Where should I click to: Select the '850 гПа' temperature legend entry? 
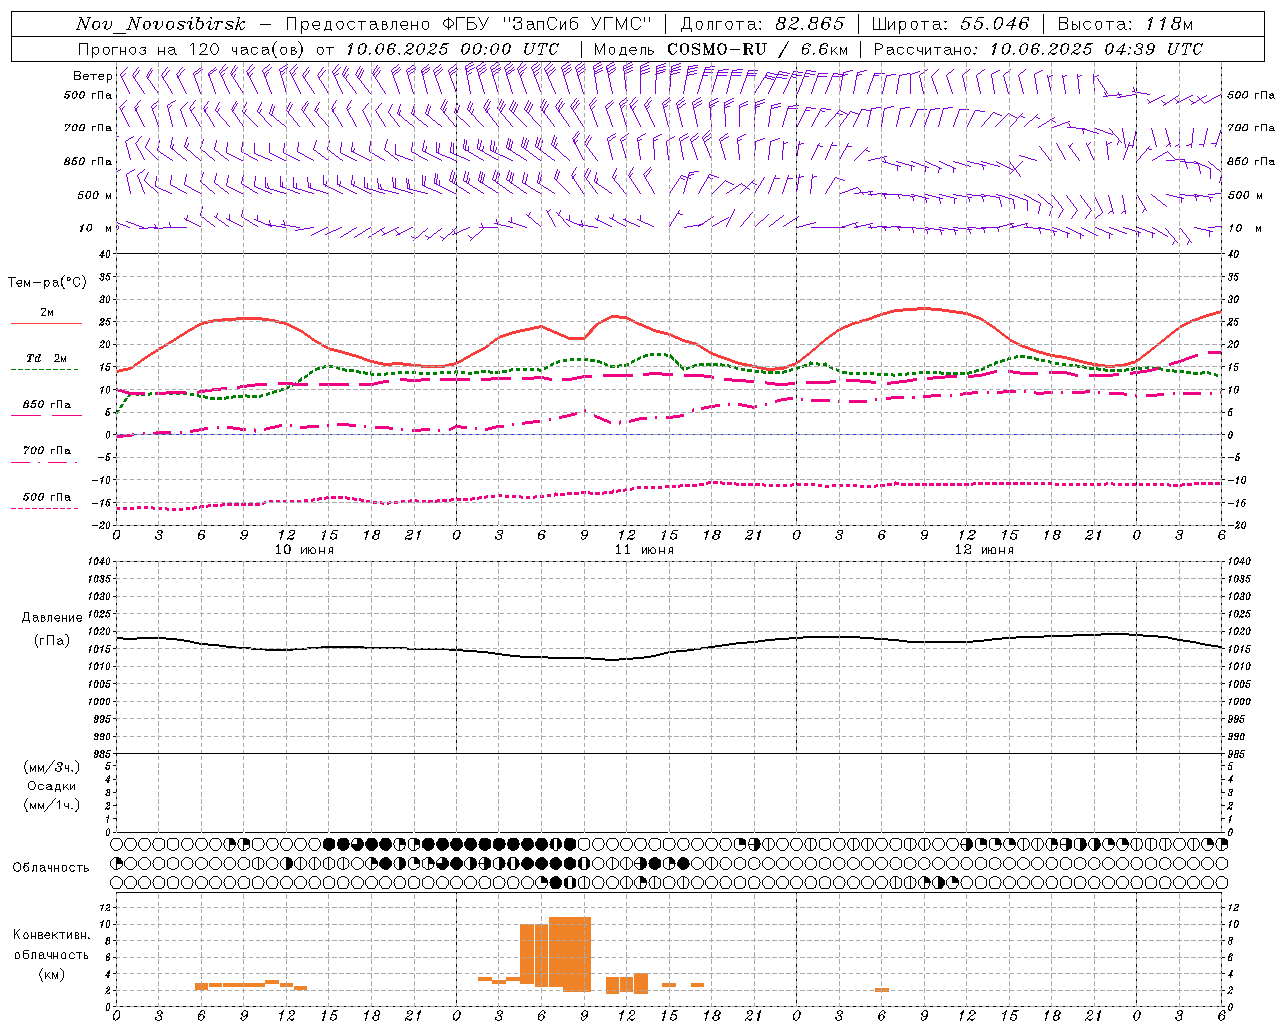(x=47, y=404)
